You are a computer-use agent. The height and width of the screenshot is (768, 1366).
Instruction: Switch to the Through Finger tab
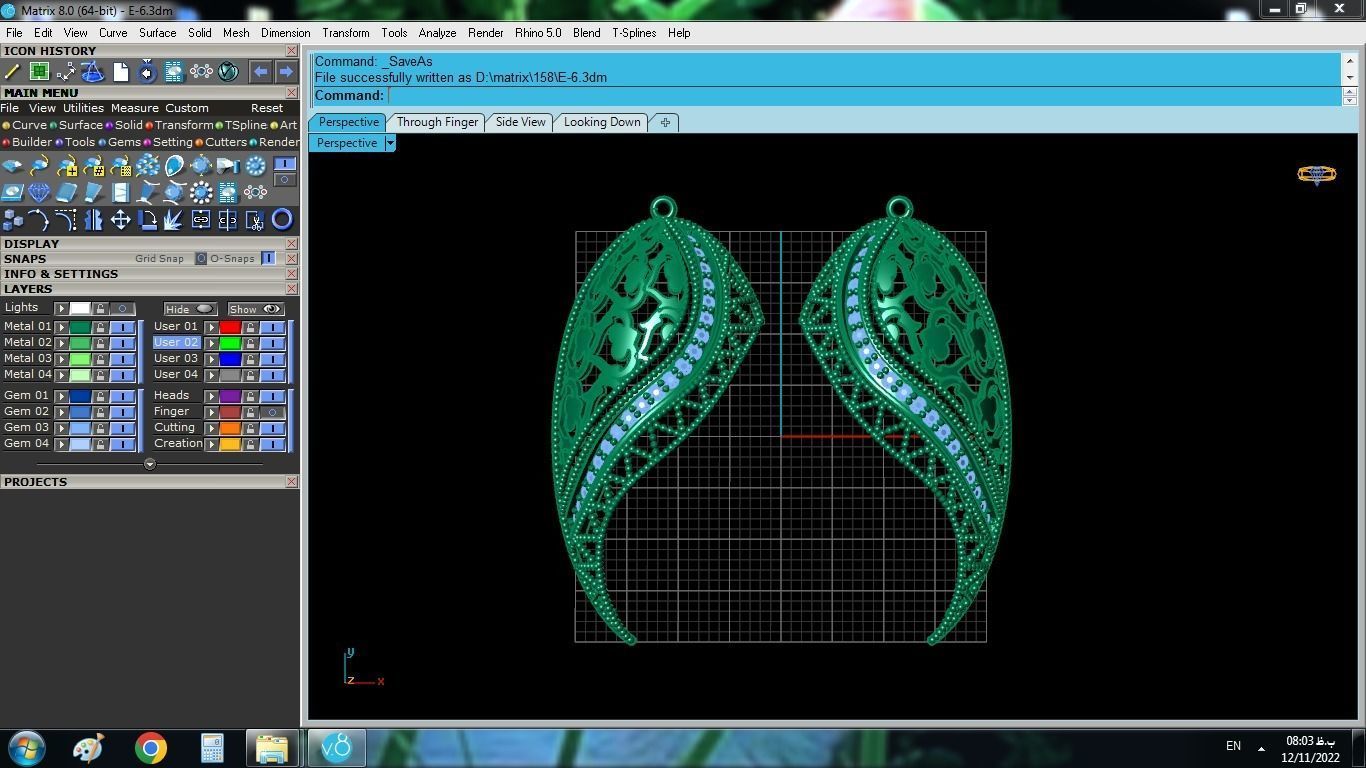[437, 122]
